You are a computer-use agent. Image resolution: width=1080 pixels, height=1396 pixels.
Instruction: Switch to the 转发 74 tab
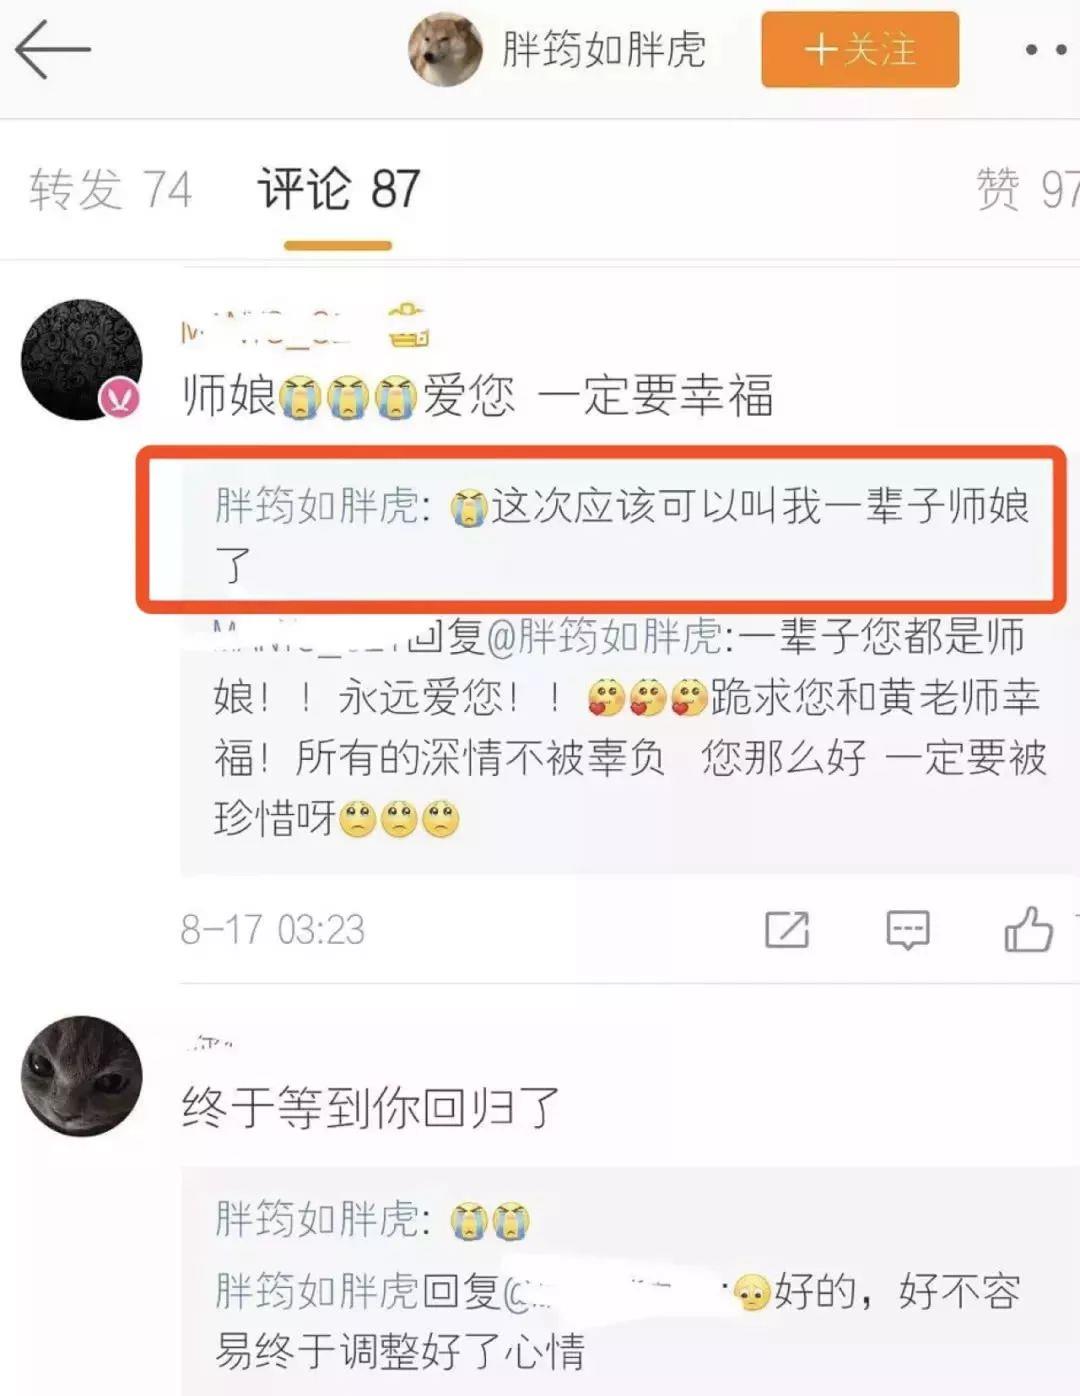click(x=110, y=189)
